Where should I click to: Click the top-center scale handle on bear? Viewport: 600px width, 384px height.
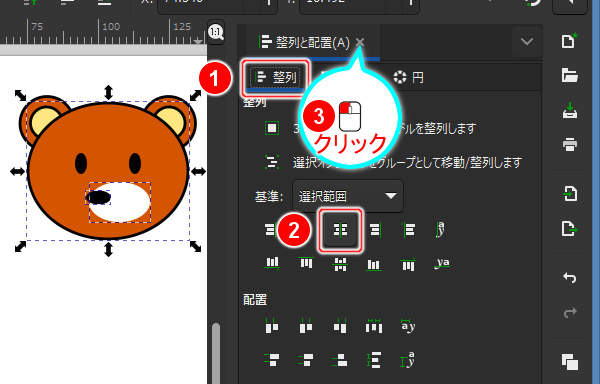pyautogui.click(x=108, y=93)
